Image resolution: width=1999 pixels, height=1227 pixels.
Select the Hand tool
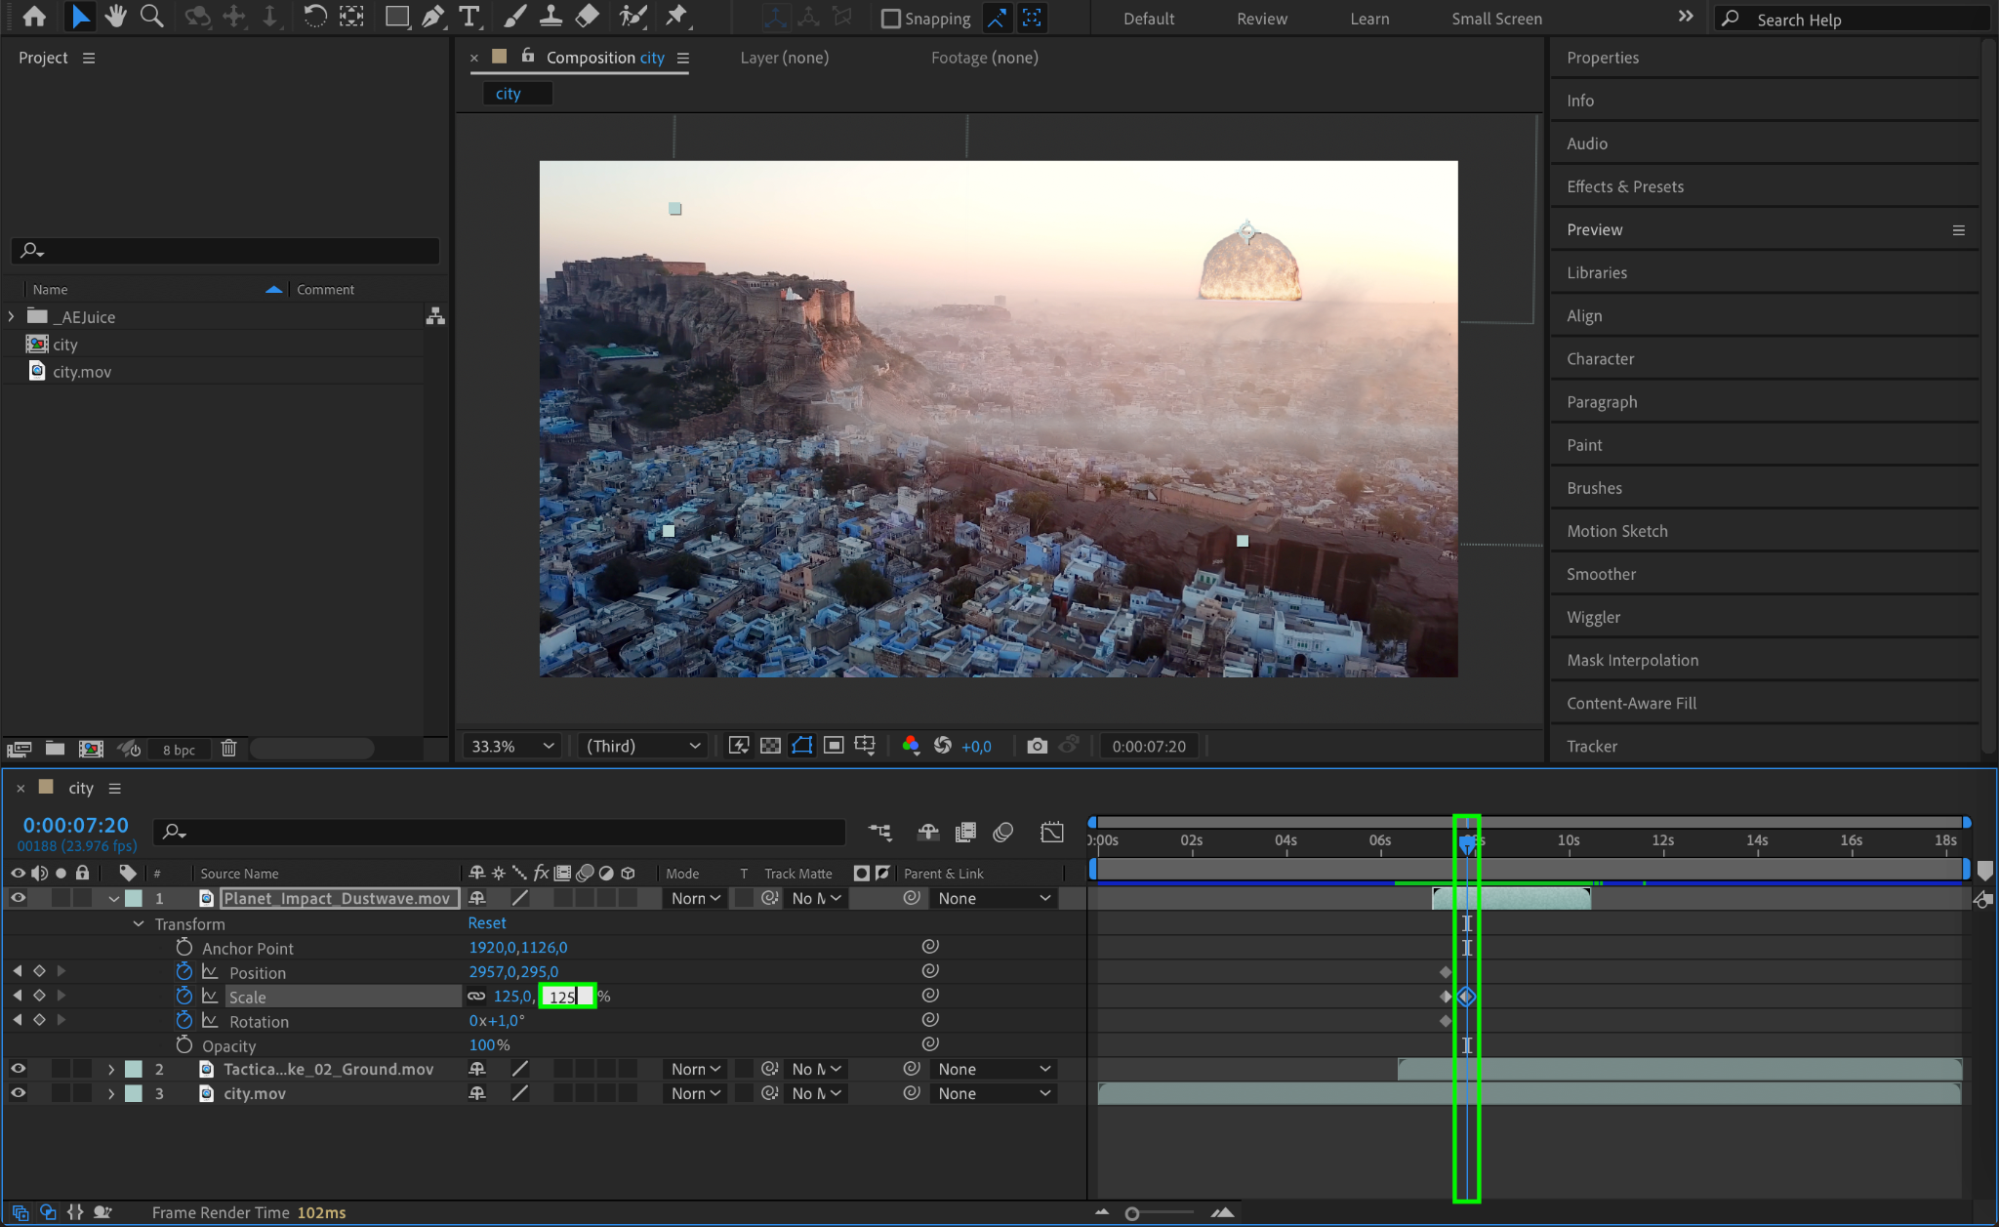click(116, 16)
